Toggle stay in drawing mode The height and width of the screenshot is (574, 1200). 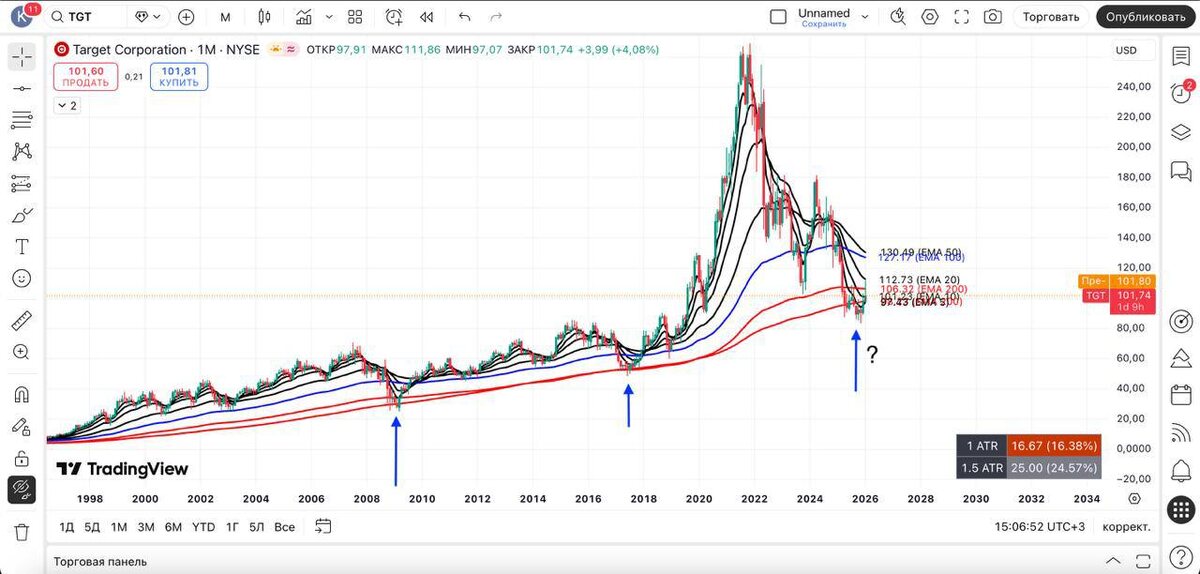point(22,427)
